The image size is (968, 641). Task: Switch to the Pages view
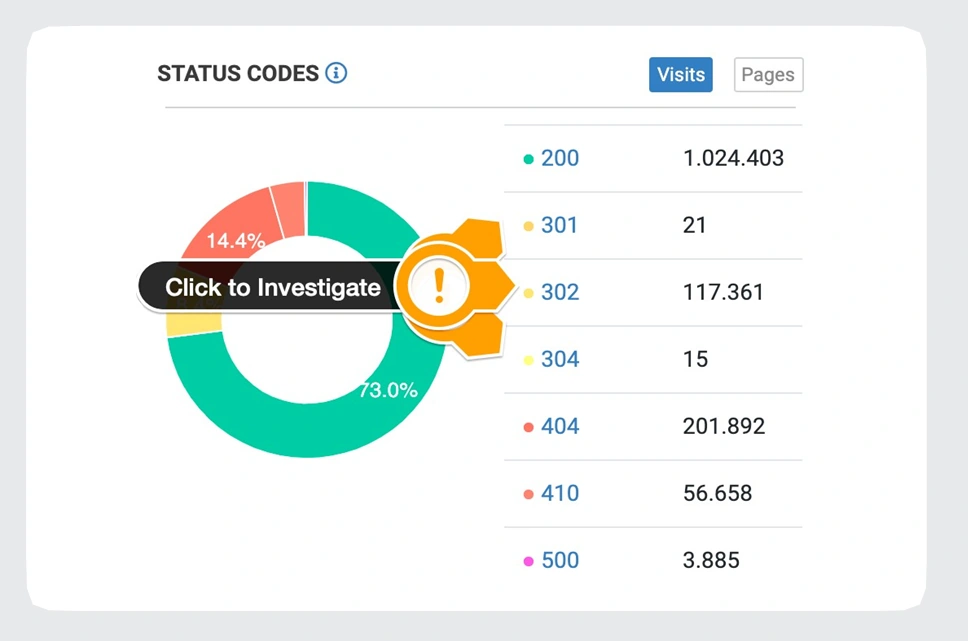768,75
